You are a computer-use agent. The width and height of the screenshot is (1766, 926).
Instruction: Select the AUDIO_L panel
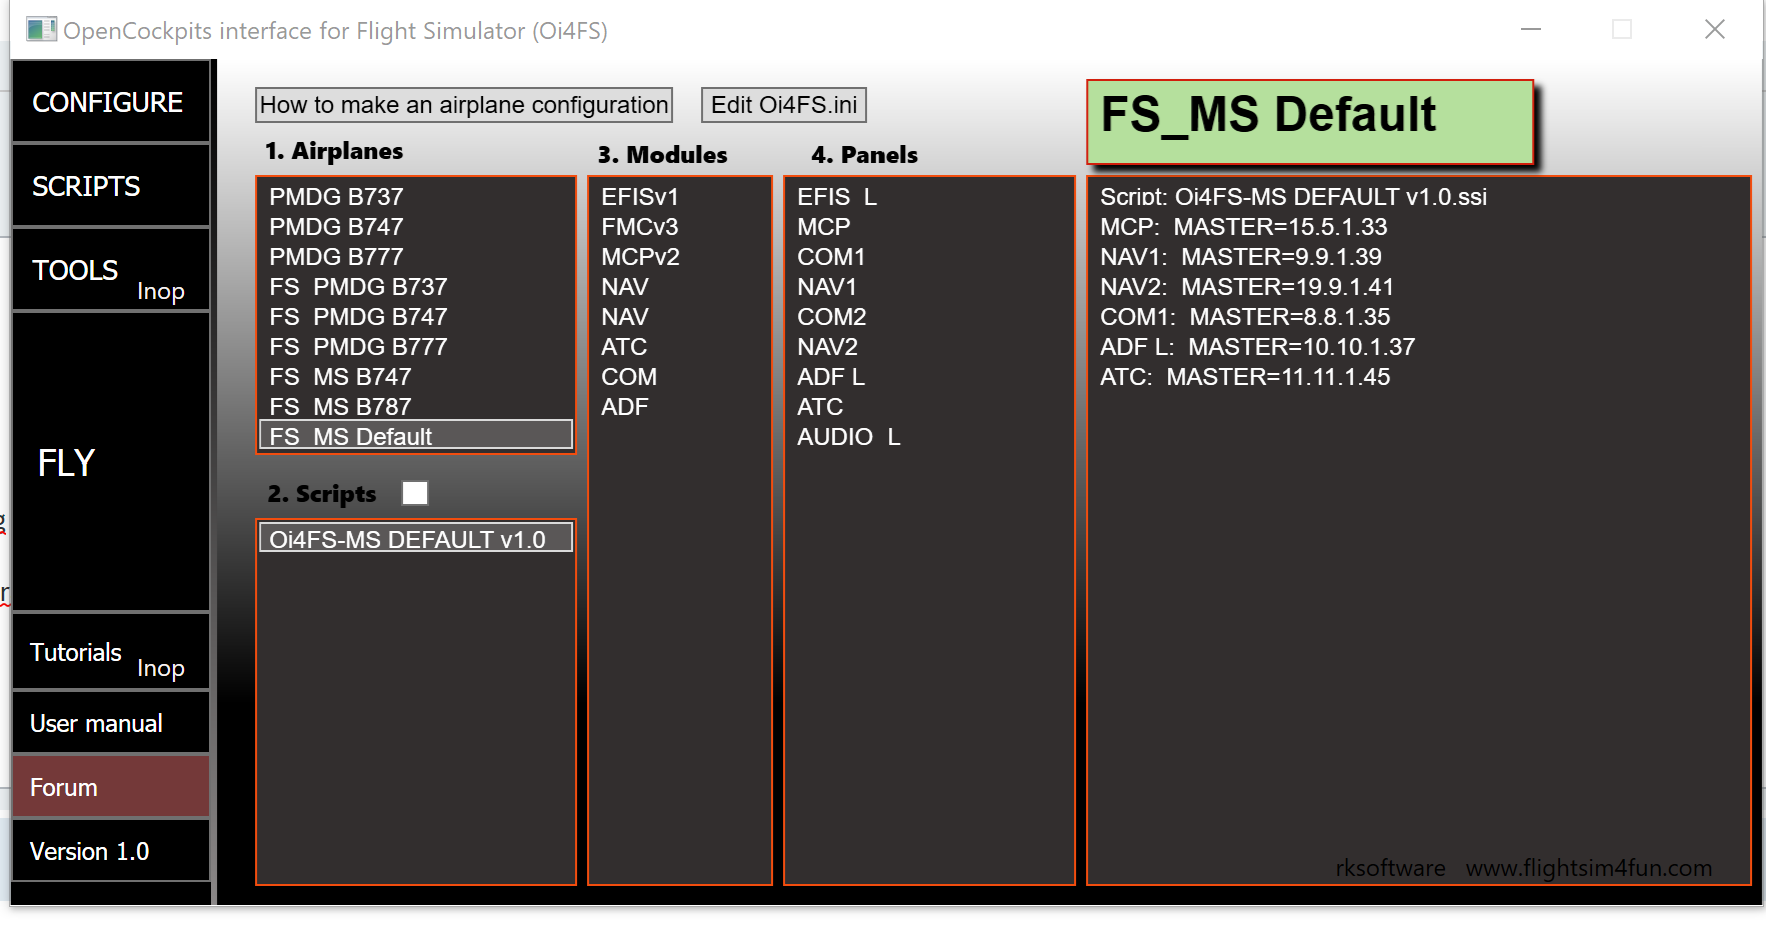848,437
